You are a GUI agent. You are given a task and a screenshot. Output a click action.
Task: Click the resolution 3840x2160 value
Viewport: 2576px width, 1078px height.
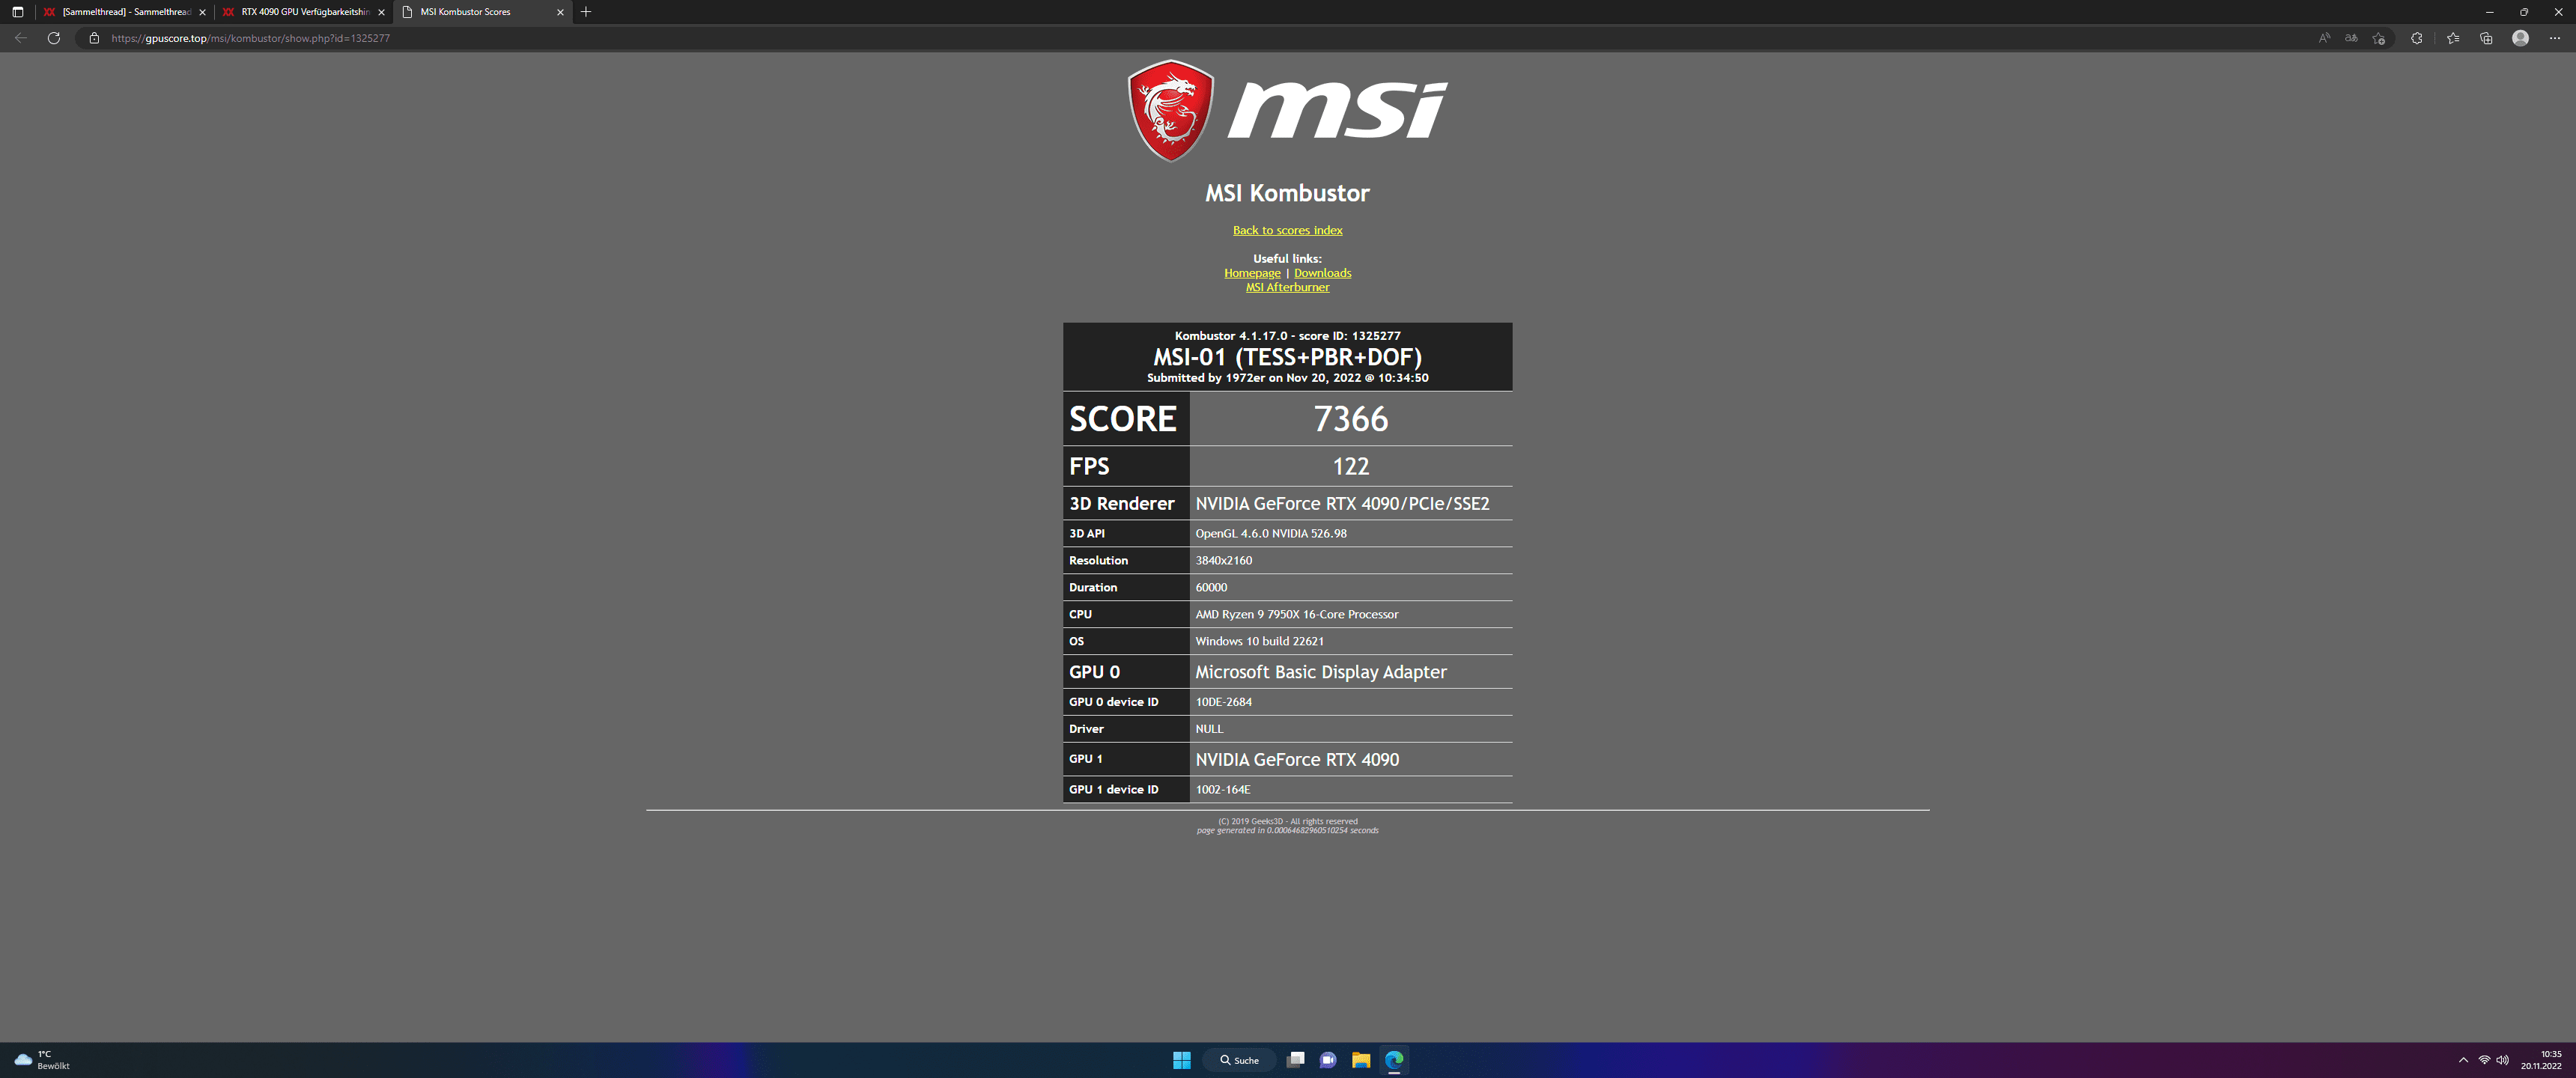pyautogui.click(x=1223, y=561)
